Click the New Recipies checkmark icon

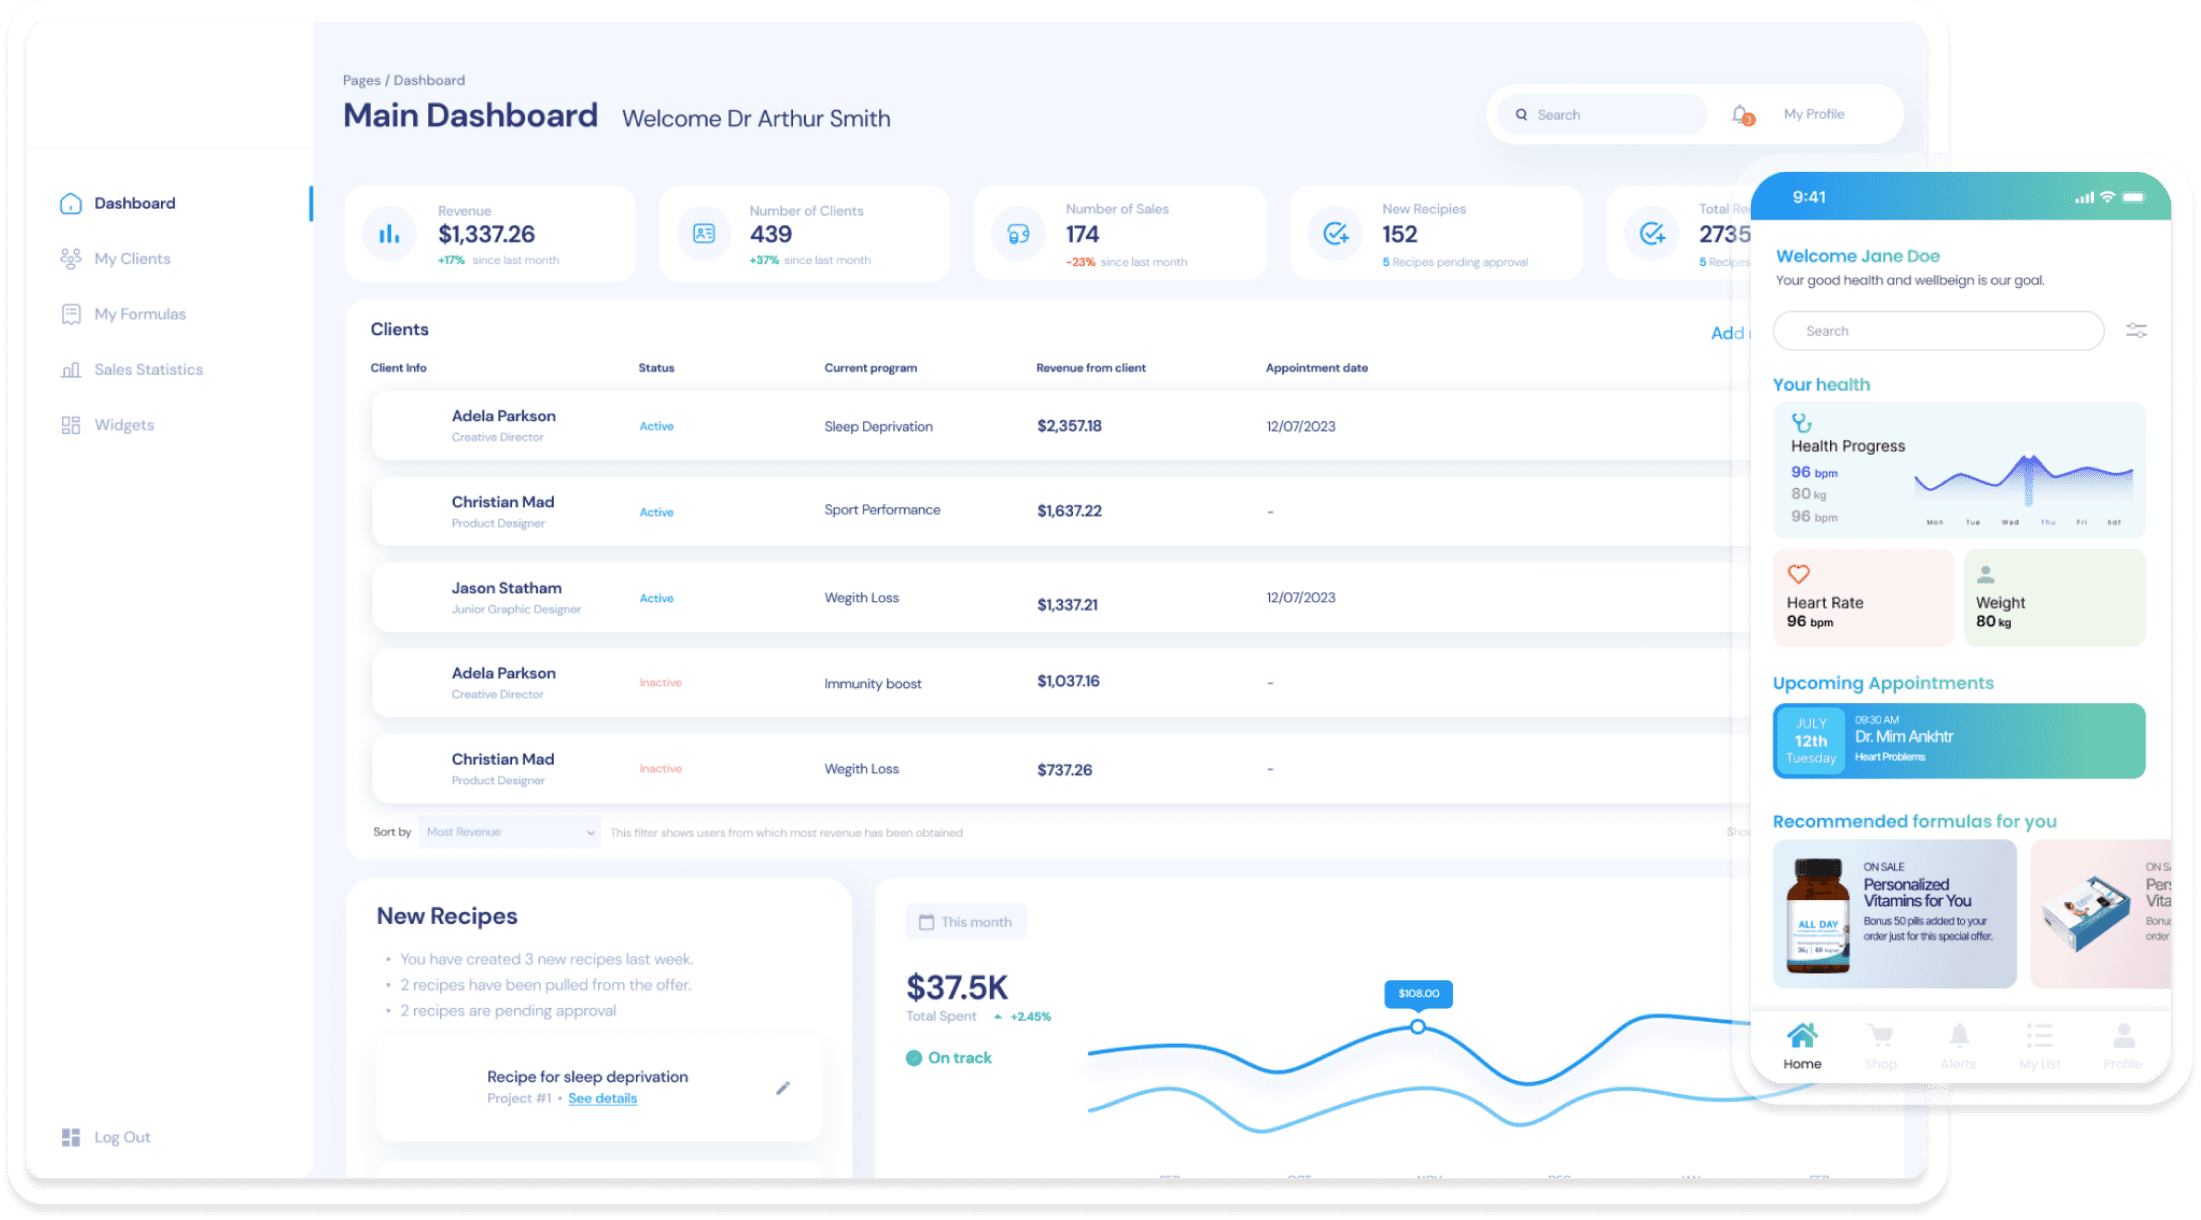click(x=1336, y=234)
